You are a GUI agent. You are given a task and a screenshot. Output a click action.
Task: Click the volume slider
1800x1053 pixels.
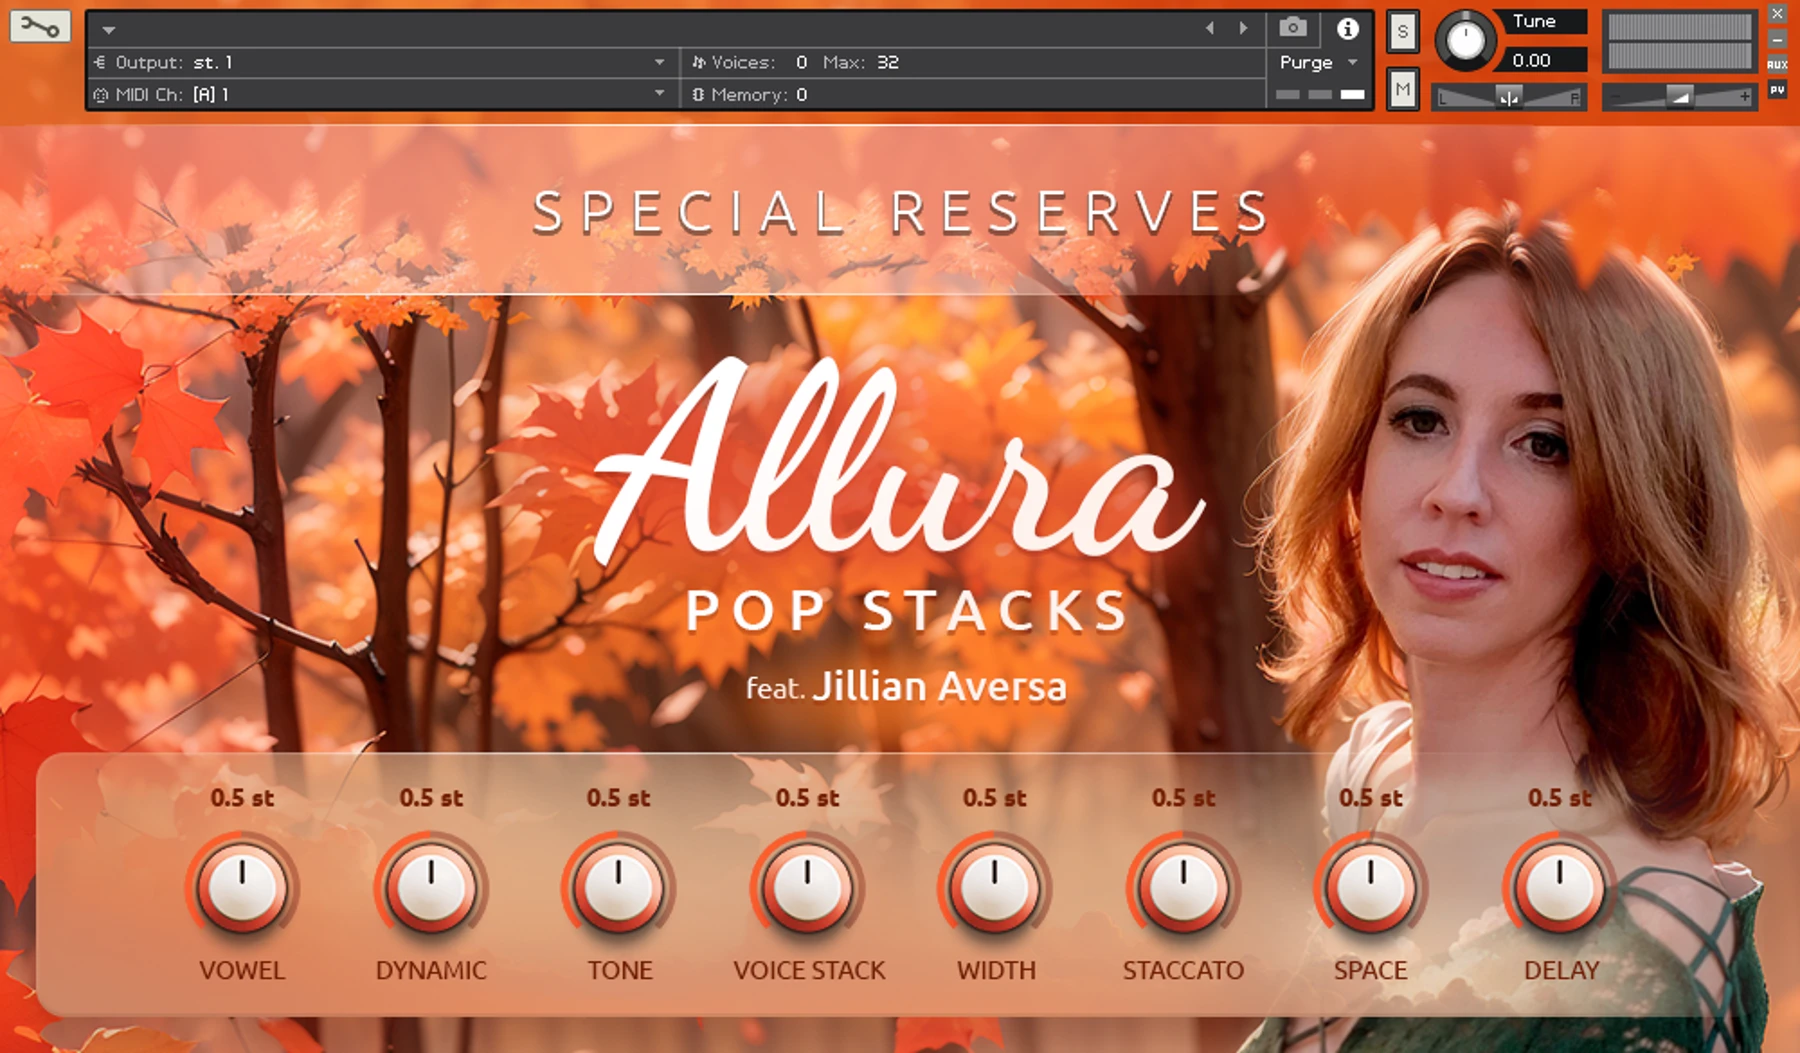tap(1680, 97)
